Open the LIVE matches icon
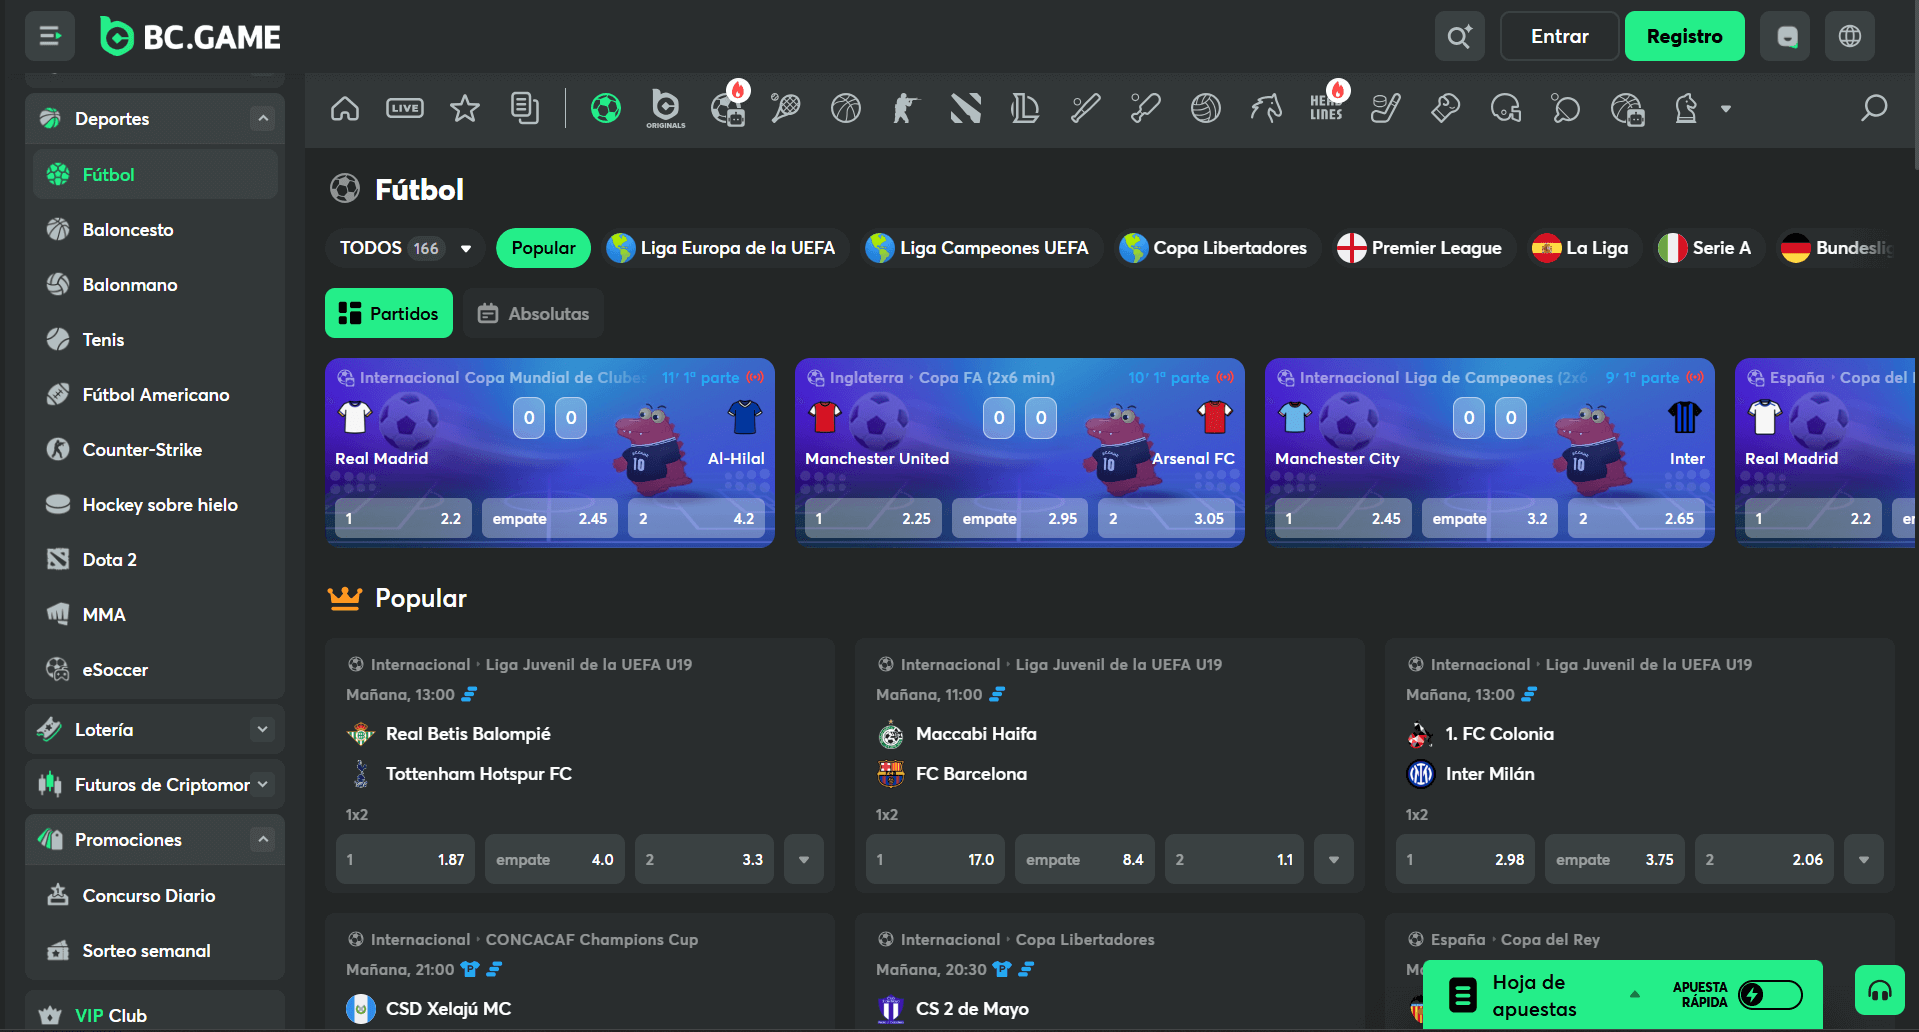The image size is (1919, 1032). (405, 108)
